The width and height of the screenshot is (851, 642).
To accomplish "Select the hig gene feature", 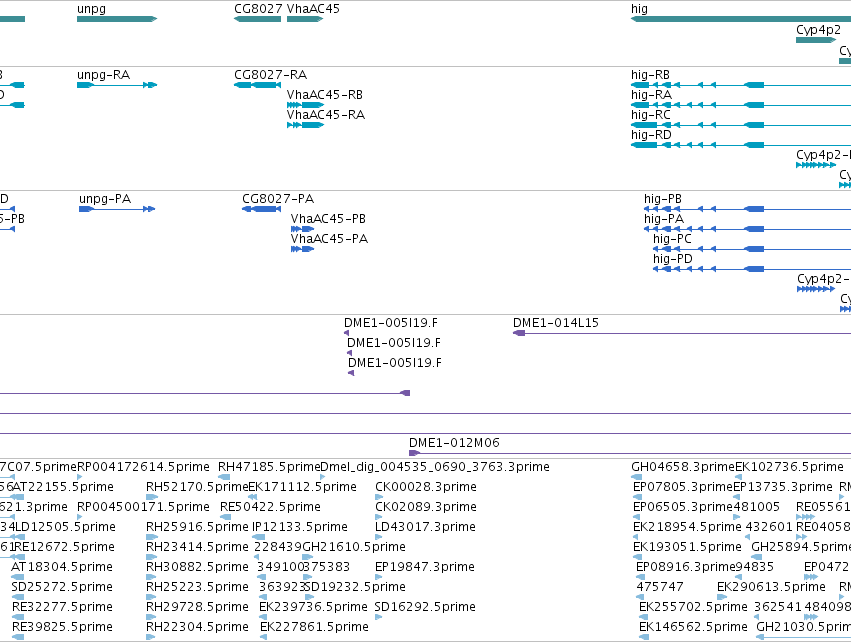I will [741, 19].
